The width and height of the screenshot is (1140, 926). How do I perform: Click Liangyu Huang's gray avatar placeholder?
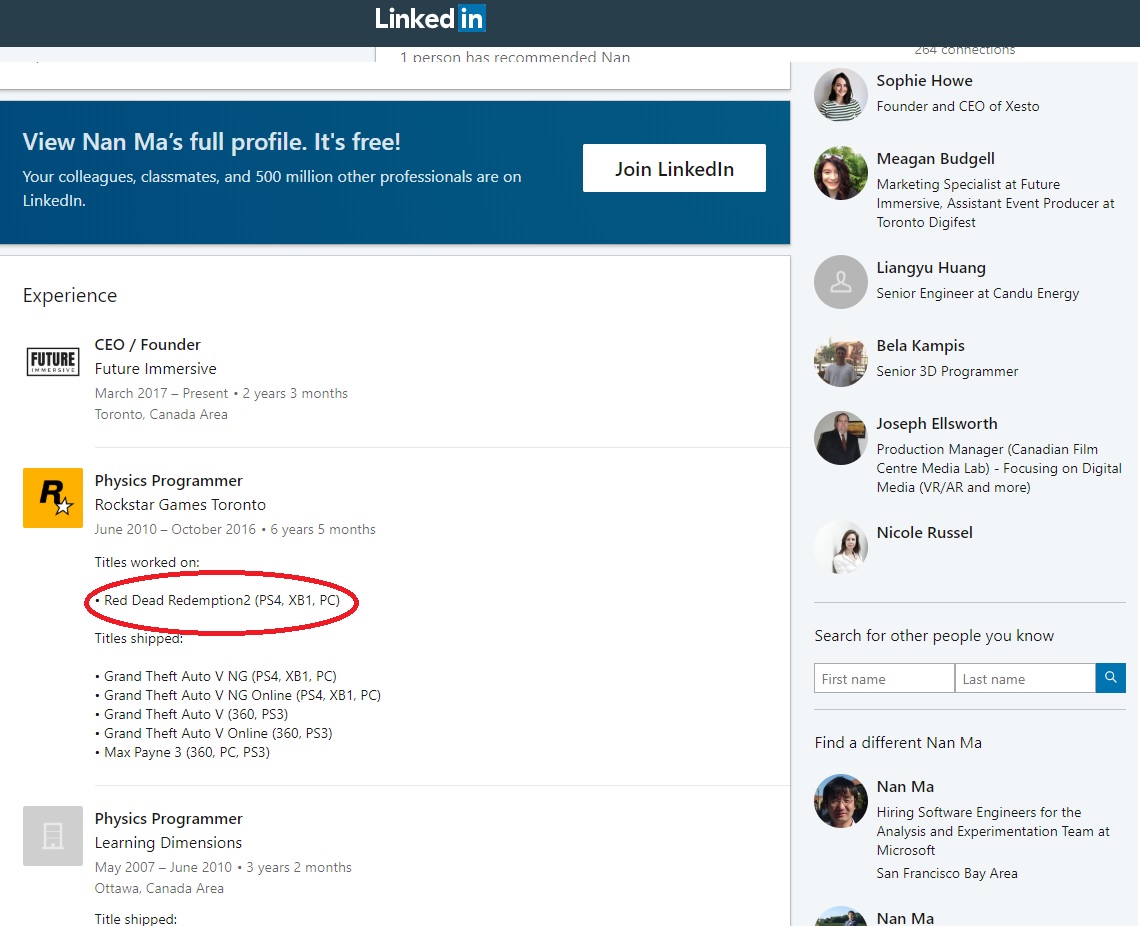840,282
